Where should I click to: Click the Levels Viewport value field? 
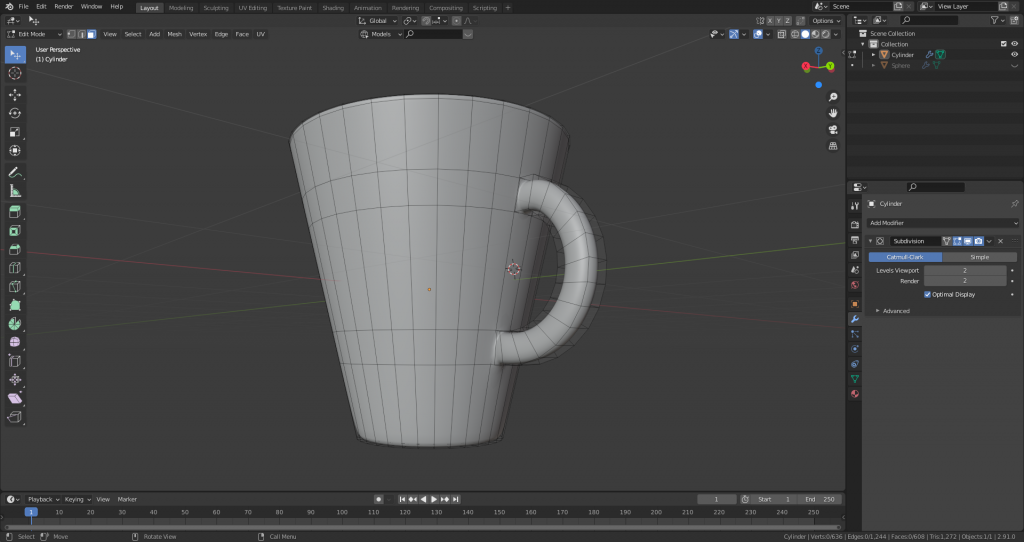tap(964, 270)
